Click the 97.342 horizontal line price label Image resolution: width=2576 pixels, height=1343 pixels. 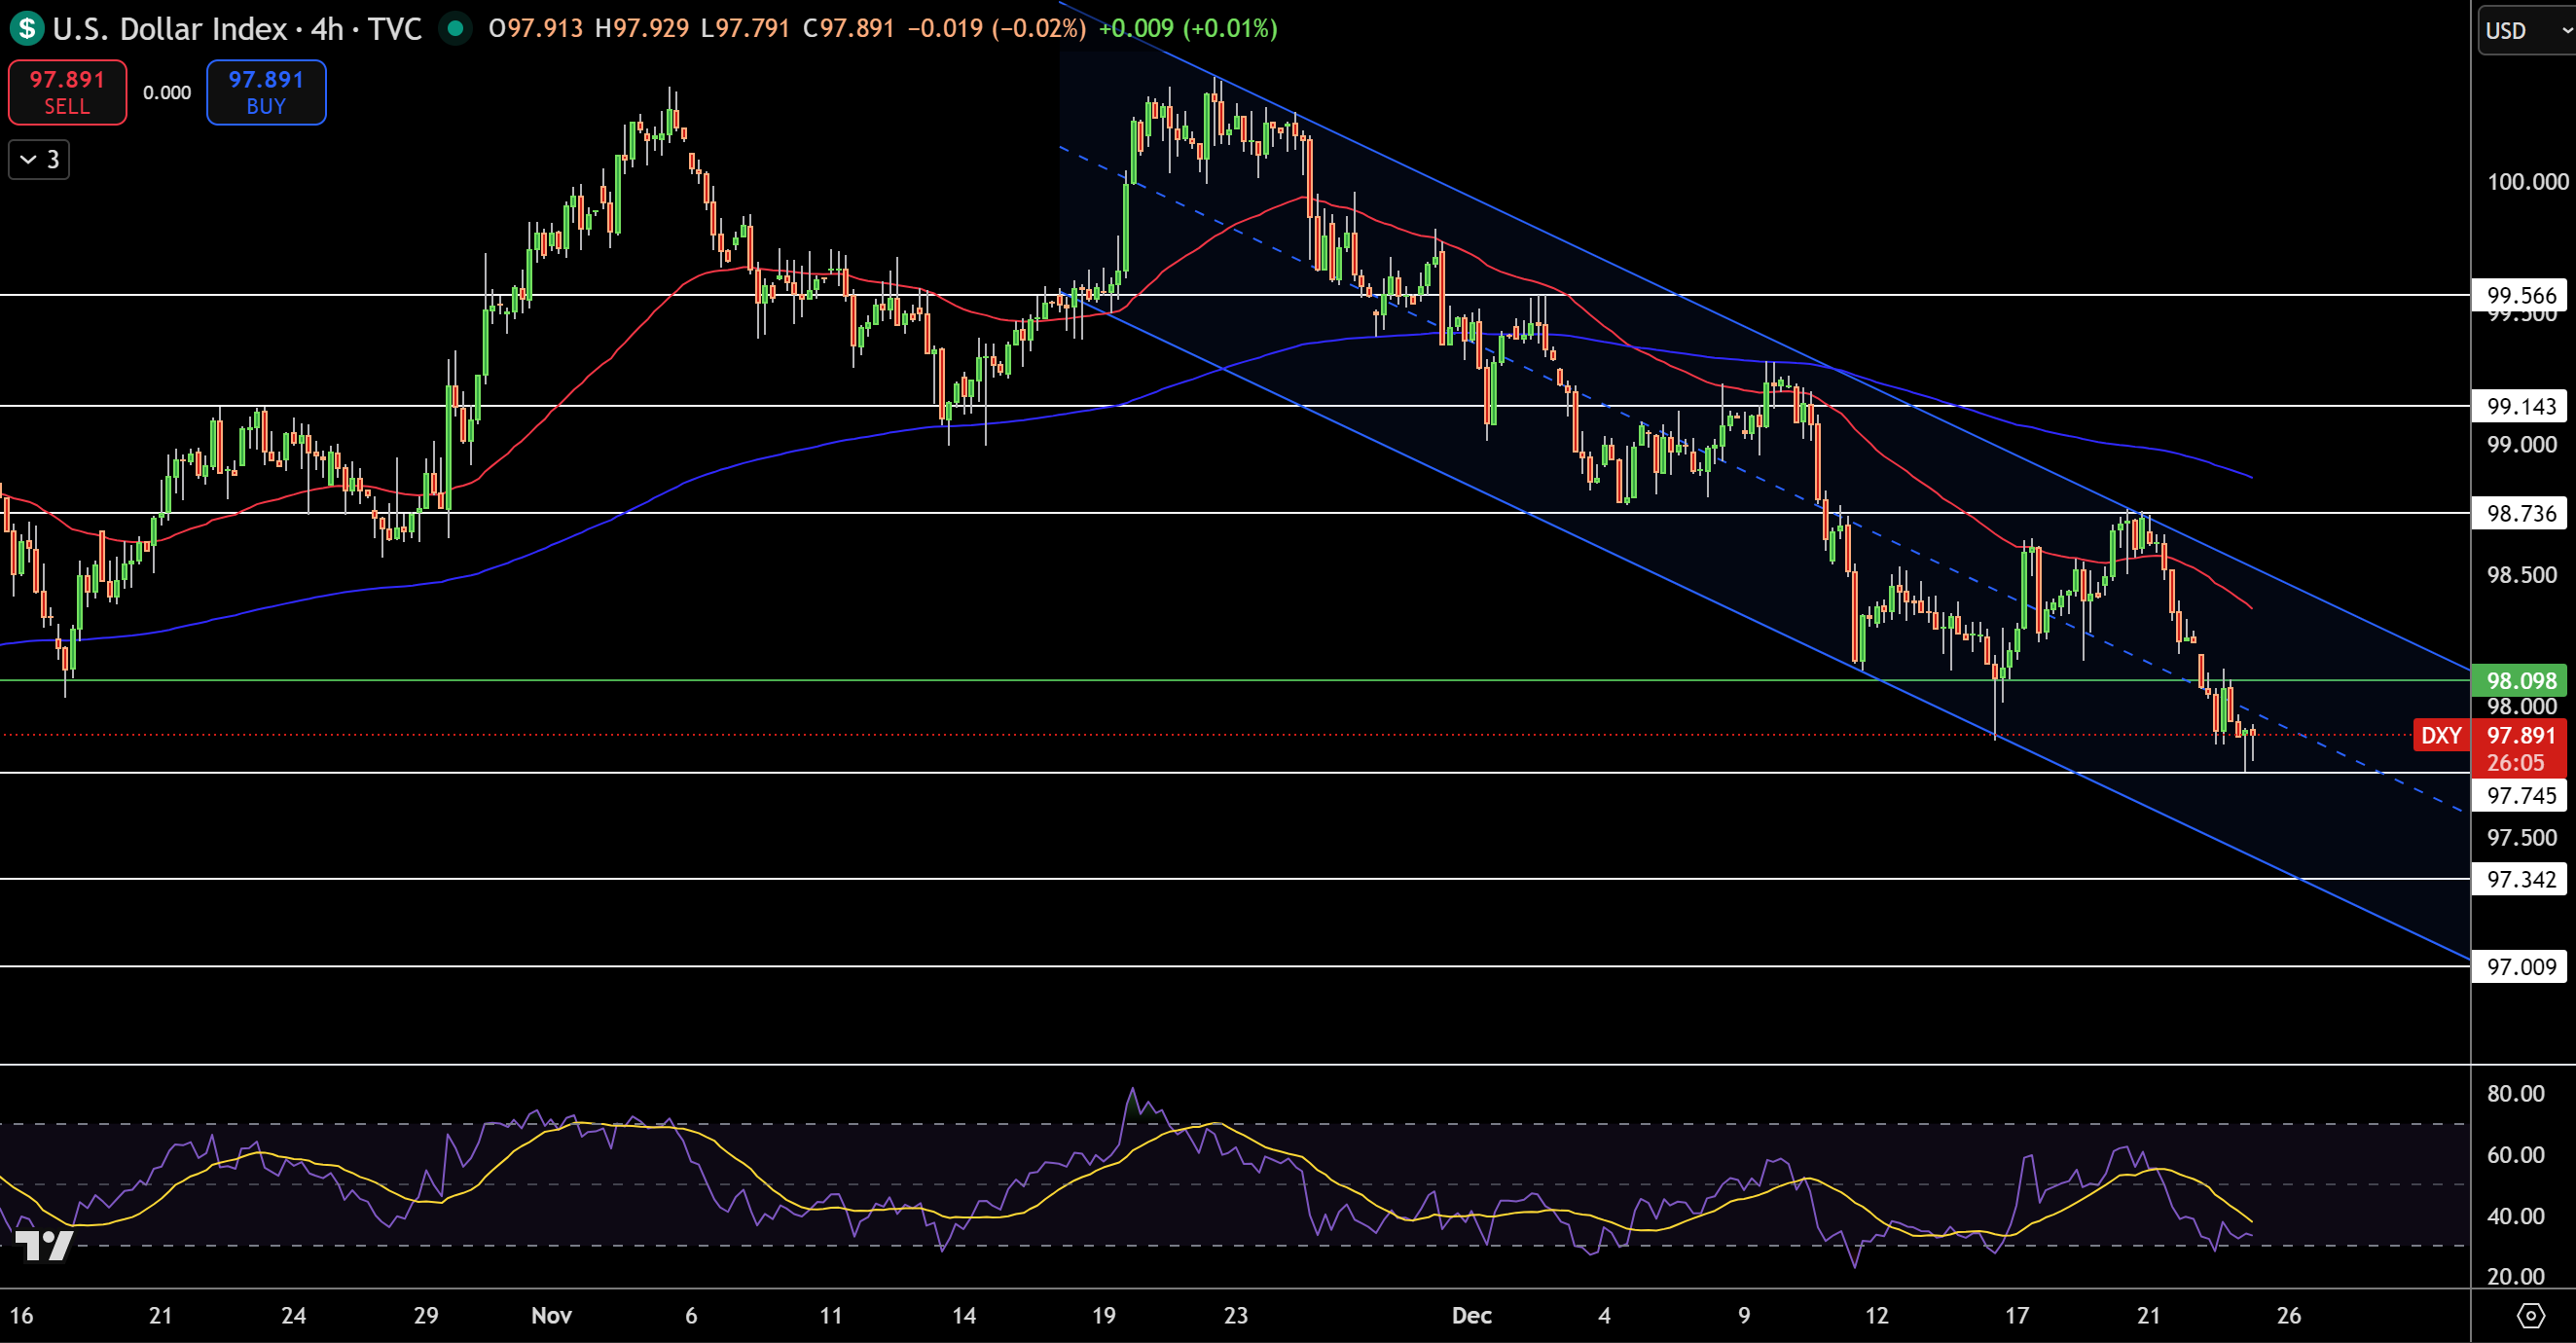click(2521, 879)
